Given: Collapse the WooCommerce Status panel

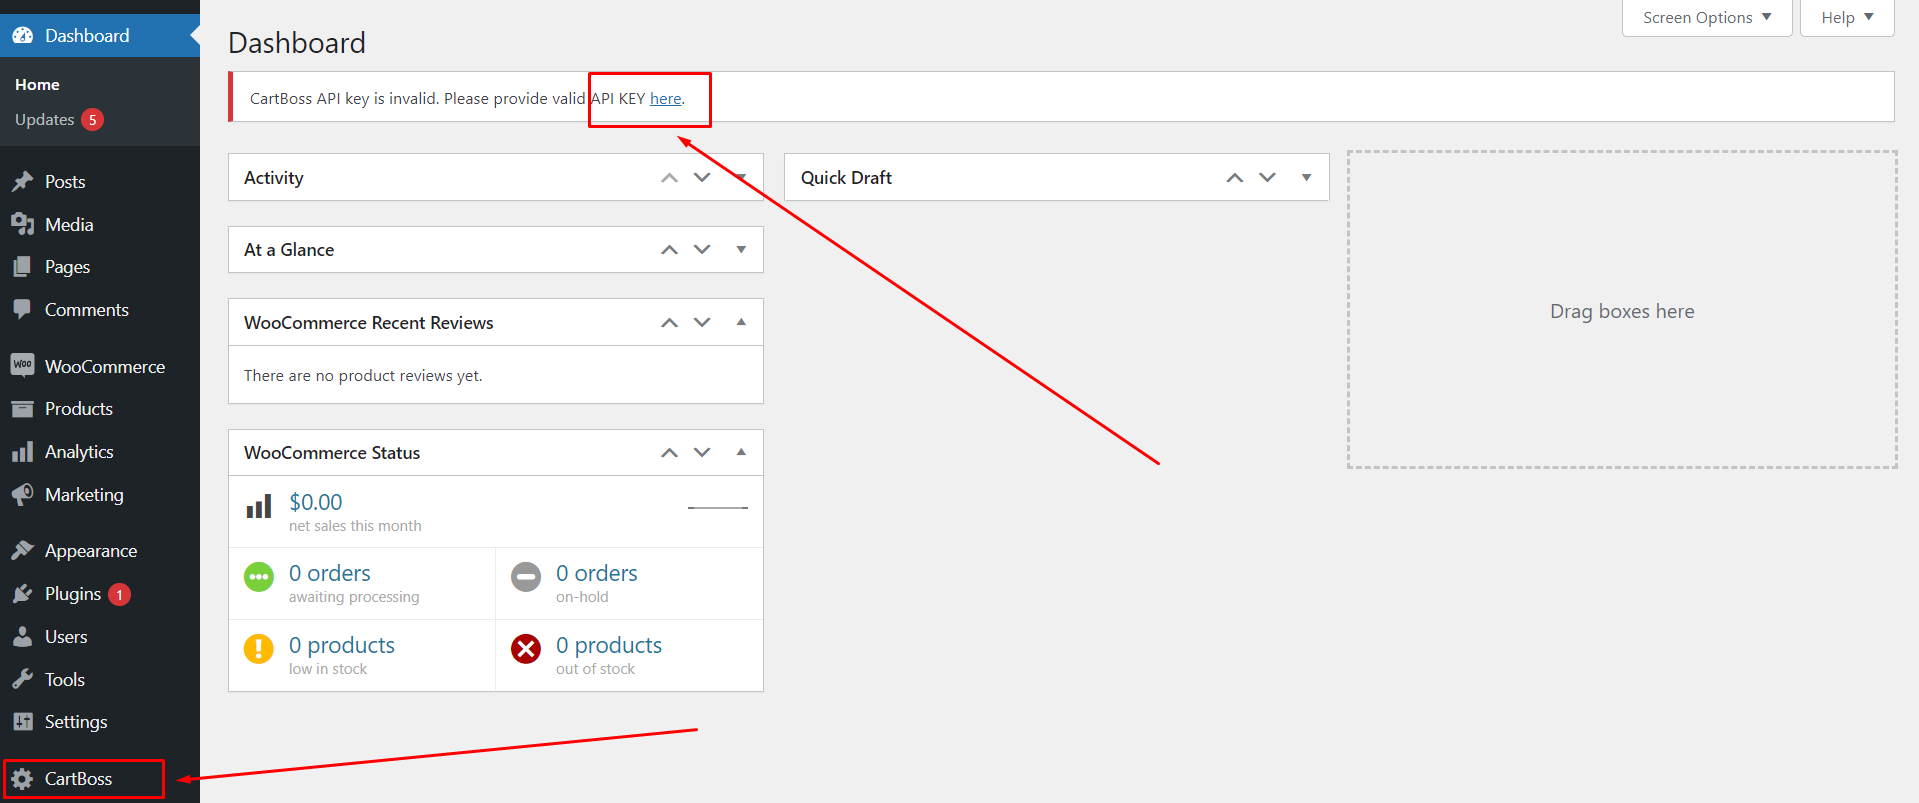Looking at the screenshot, I should [741, 452].
